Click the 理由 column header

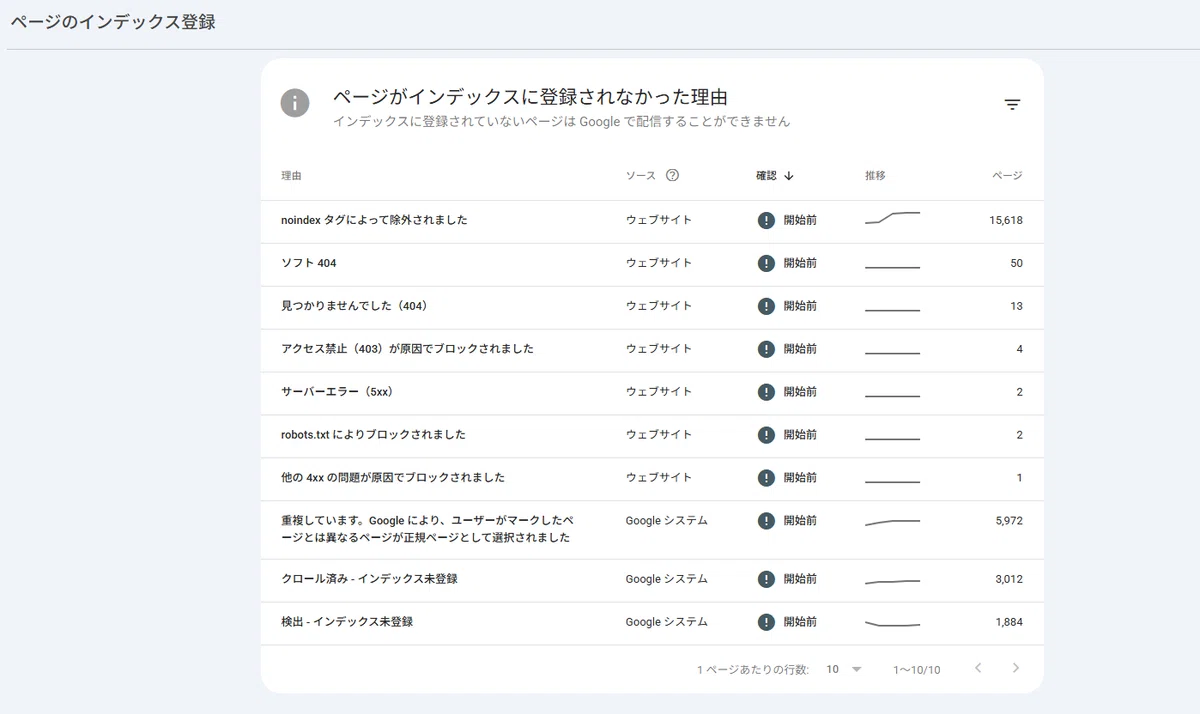[x=291, y=176]
